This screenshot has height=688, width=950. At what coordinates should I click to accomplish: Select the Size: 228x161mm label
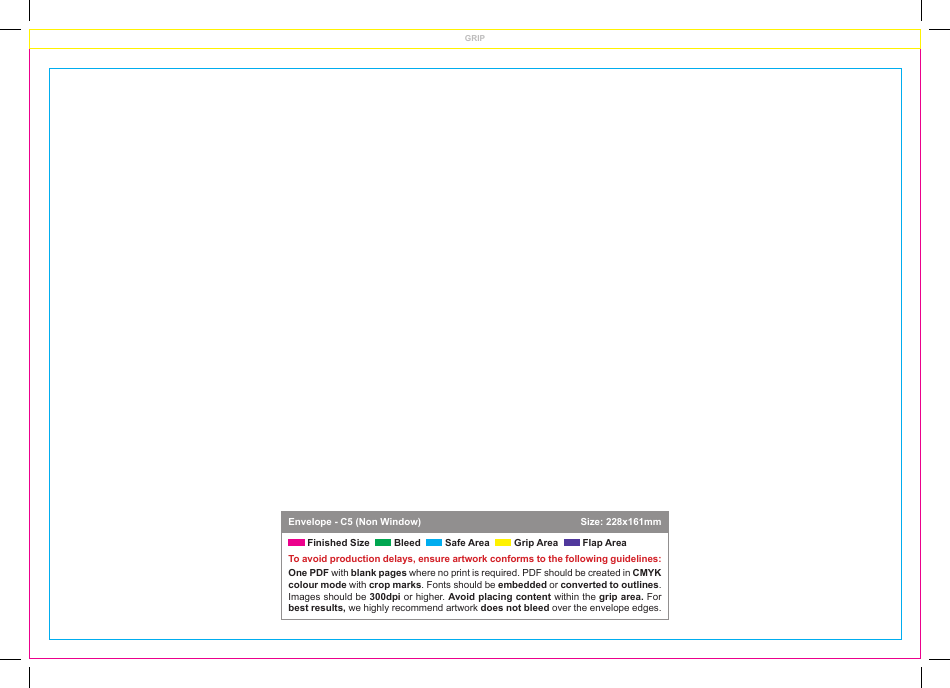pyautogui.click(x=619, y=521)
